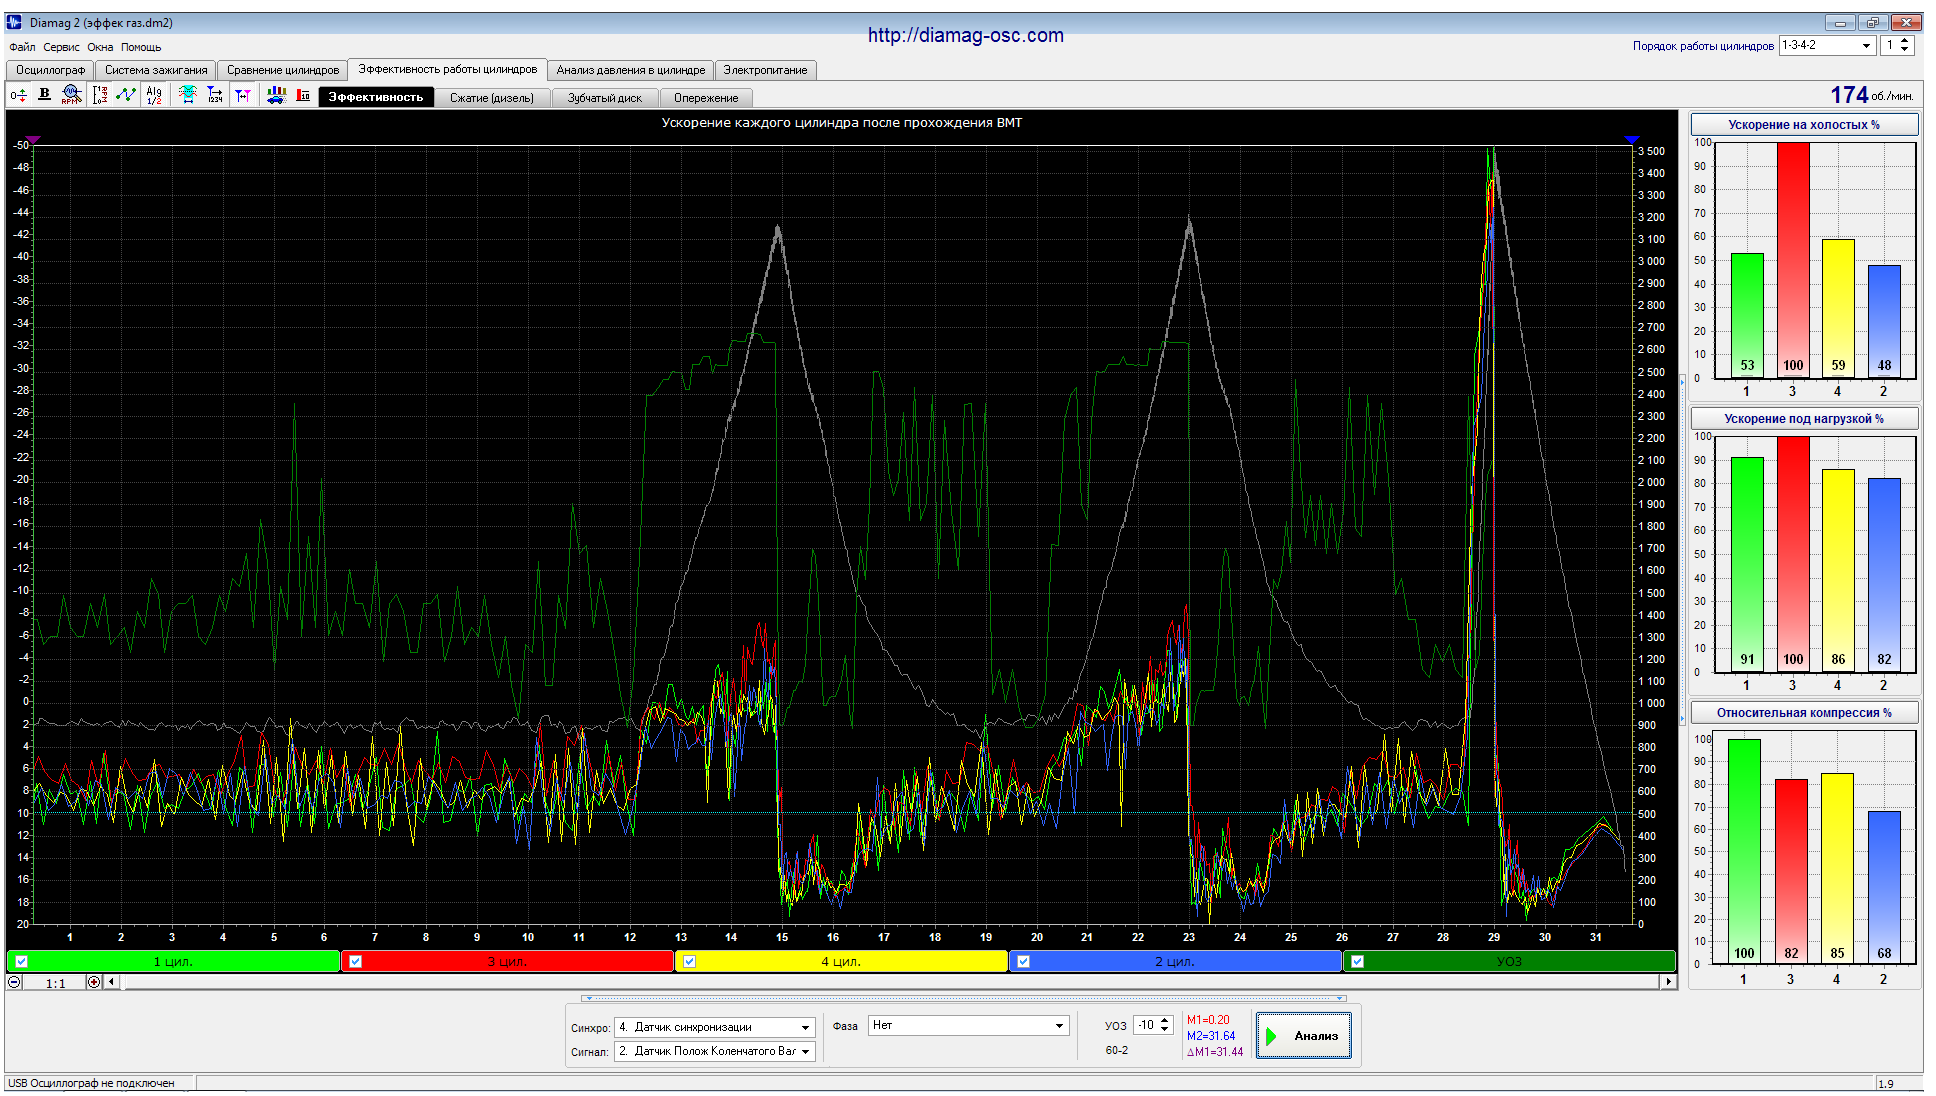Toggle the green line graph icon
This screenshot has width=1936, height=1096.
coord(126,95)
